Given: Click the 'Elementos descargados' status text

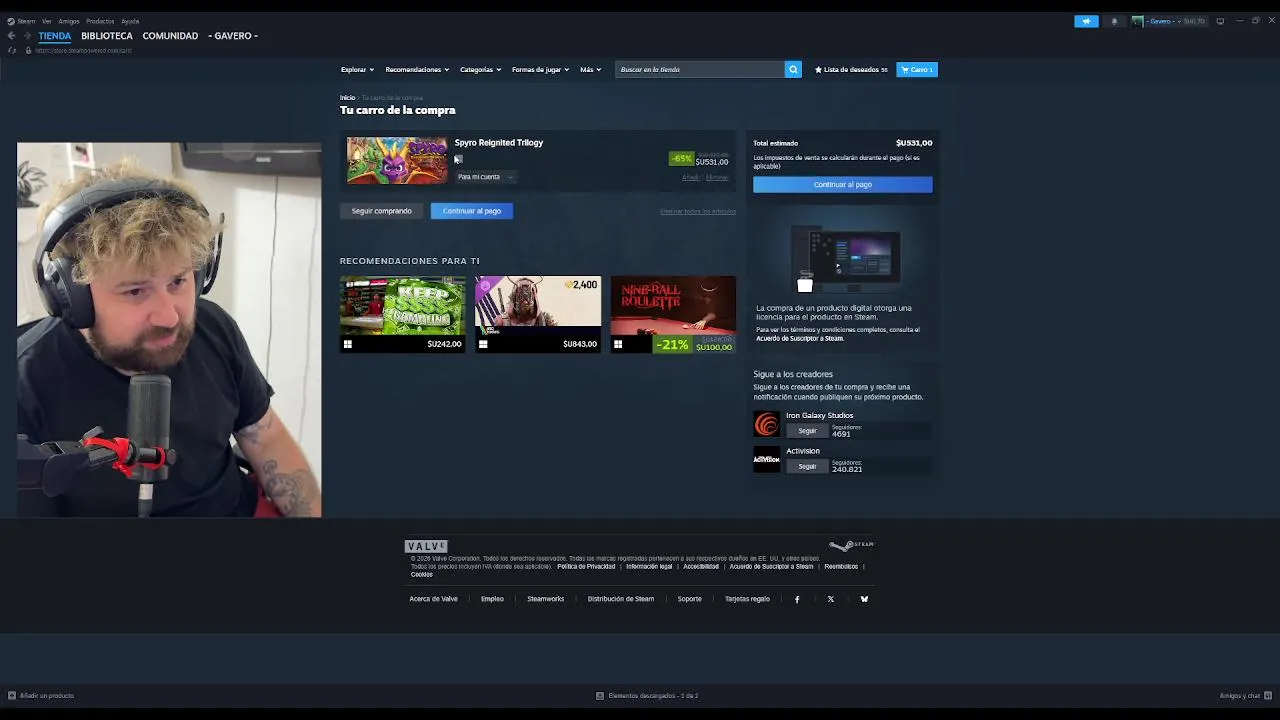Looking at the screenshot, I should pos(653,695).
